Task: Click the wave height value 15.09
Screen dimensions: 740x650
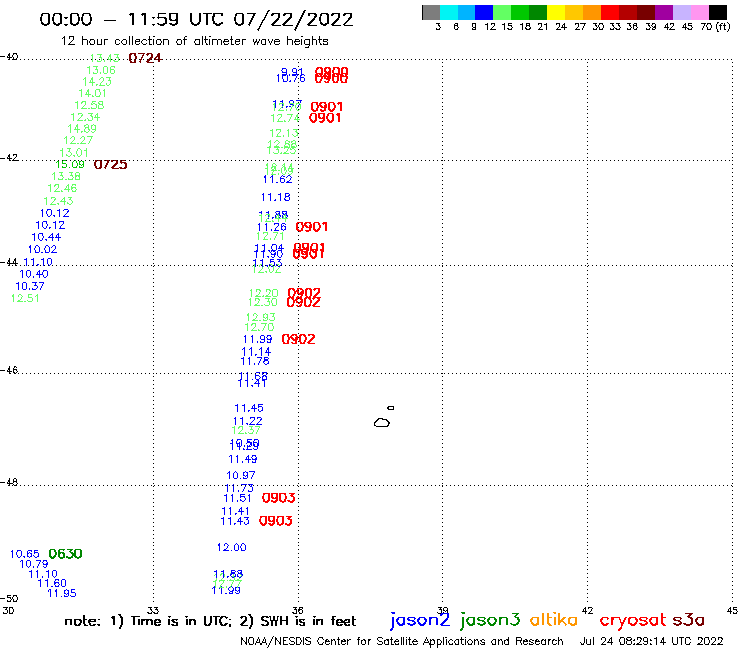Action: click(70, 164)
